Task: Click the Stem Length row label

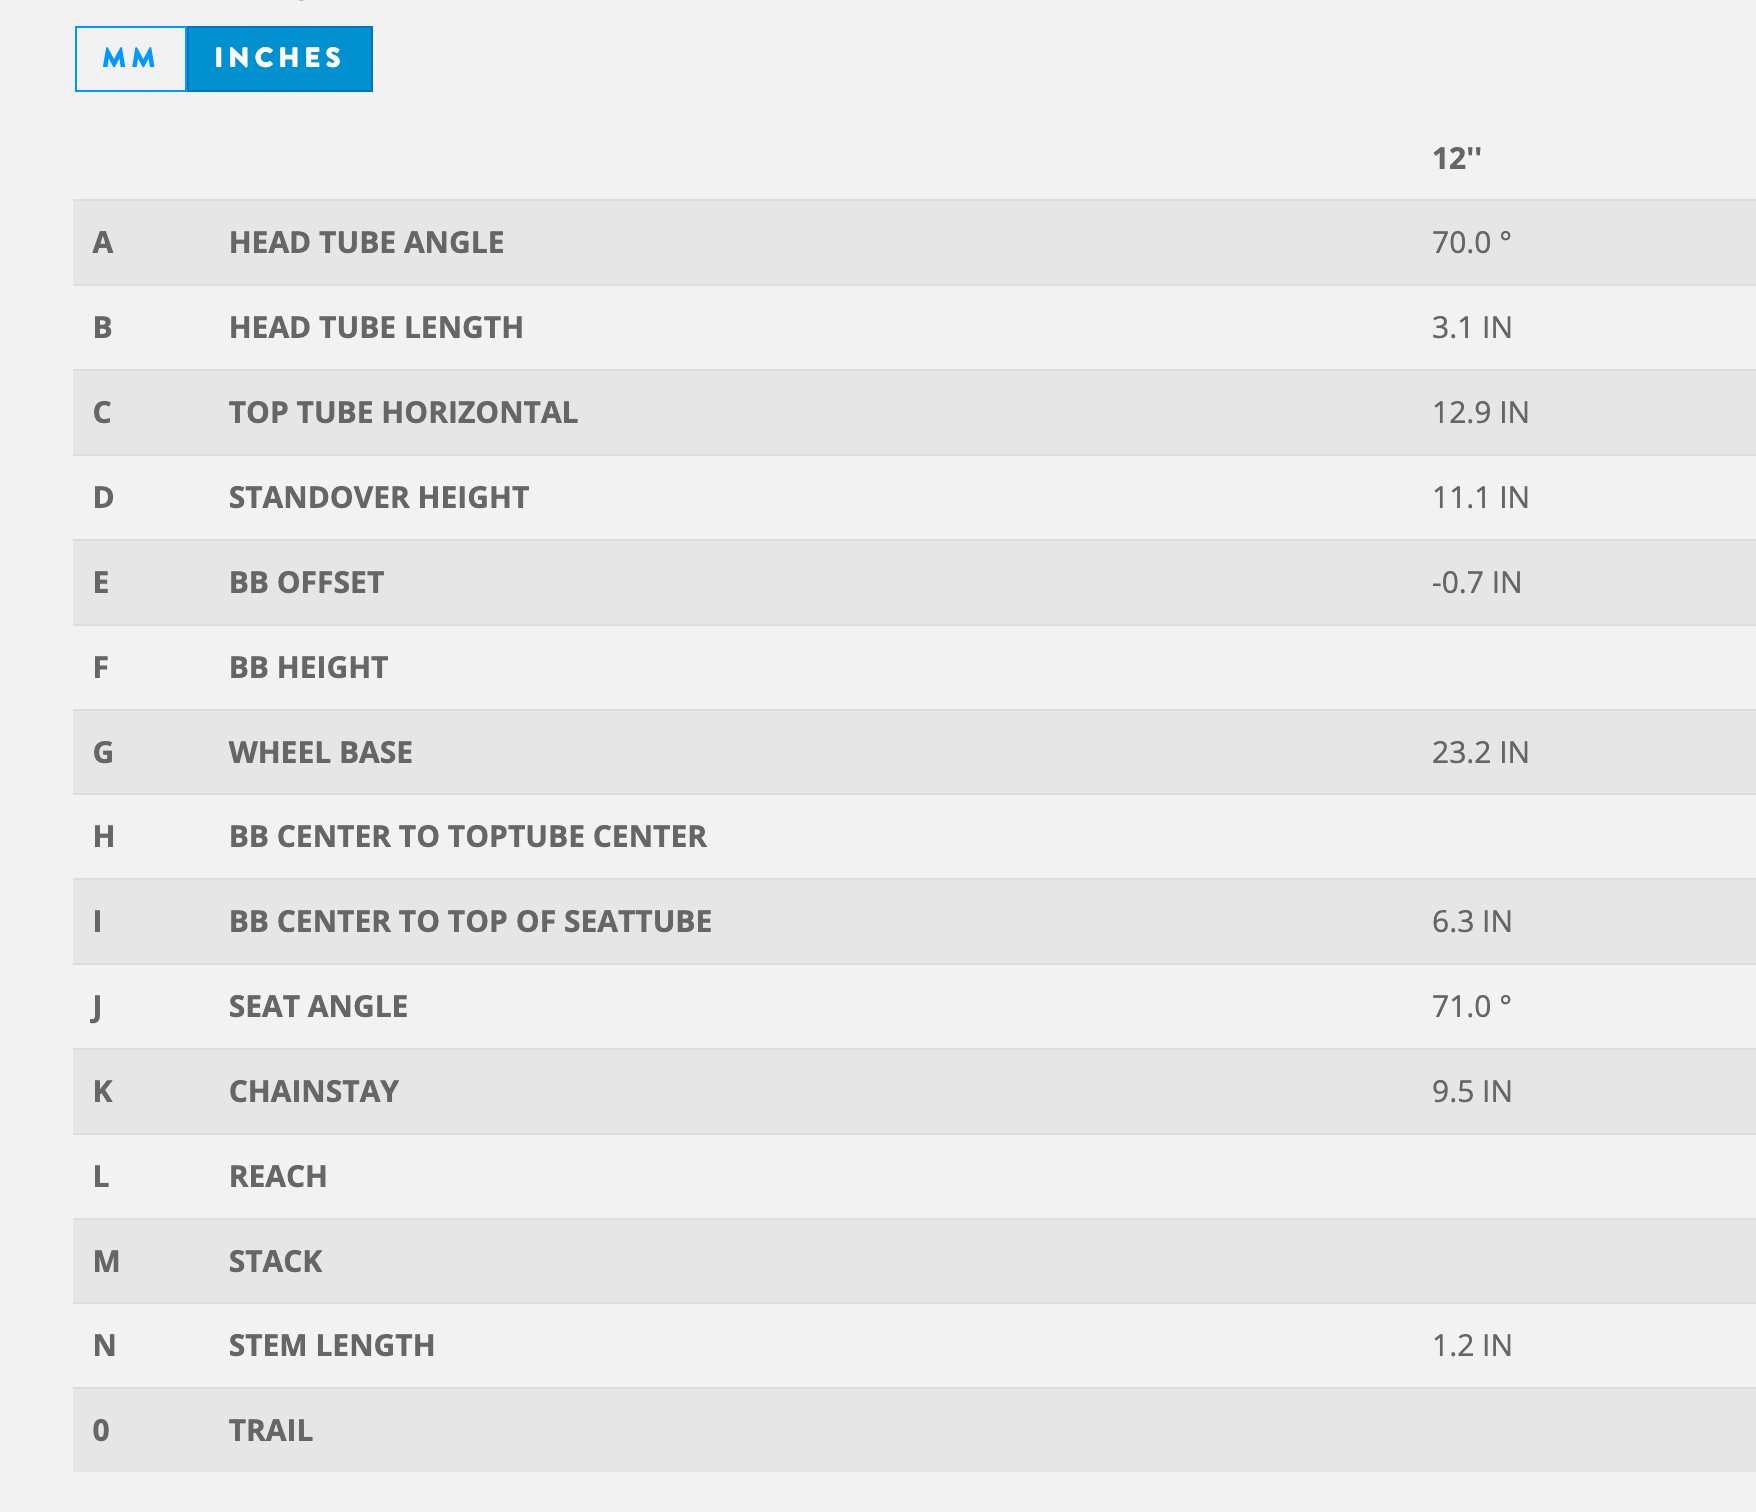Action: (332, 1345)
